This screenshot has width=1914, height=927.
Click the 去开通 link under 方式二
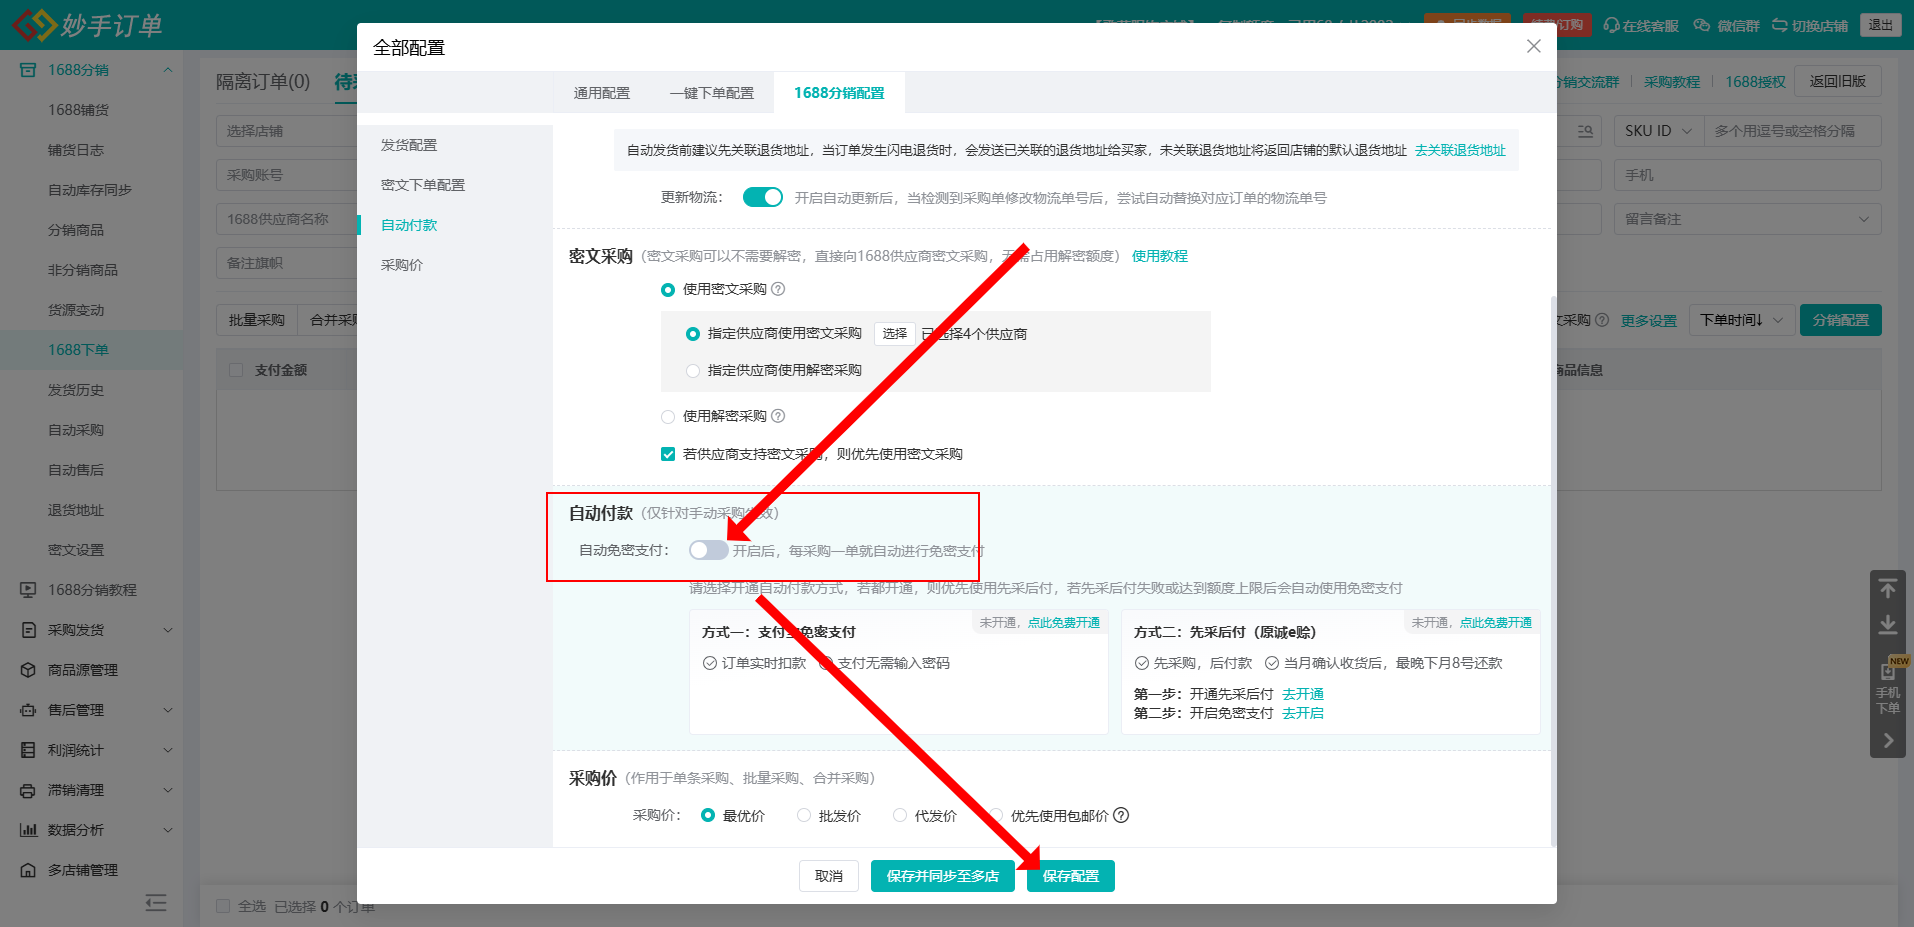pyautogui.click(x=1303, y=694)
